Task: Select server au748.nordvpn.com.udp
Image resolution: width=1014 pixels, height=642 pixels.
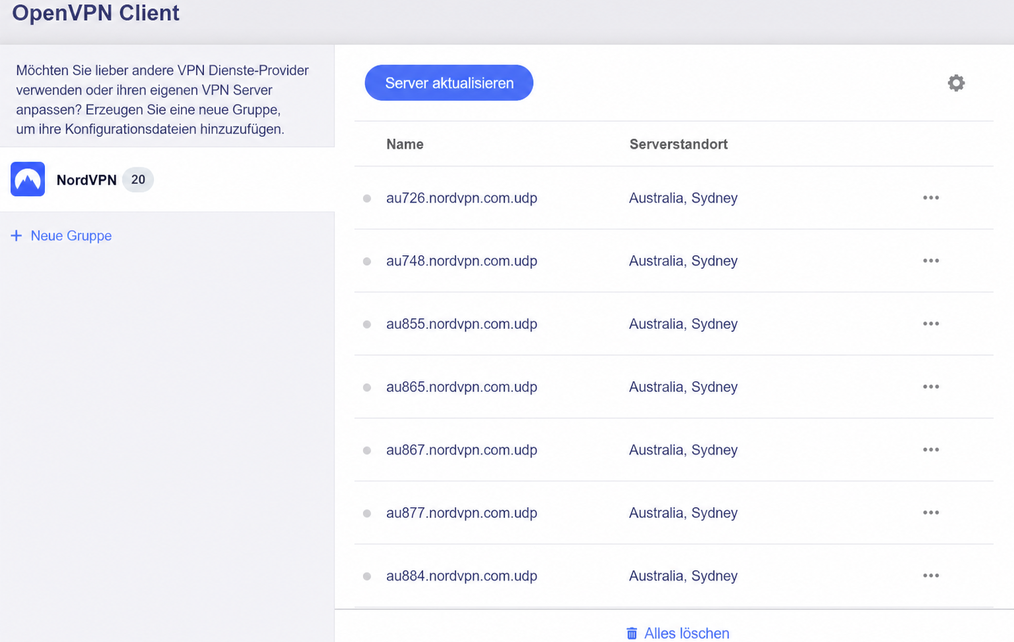Action: point(462,261)
